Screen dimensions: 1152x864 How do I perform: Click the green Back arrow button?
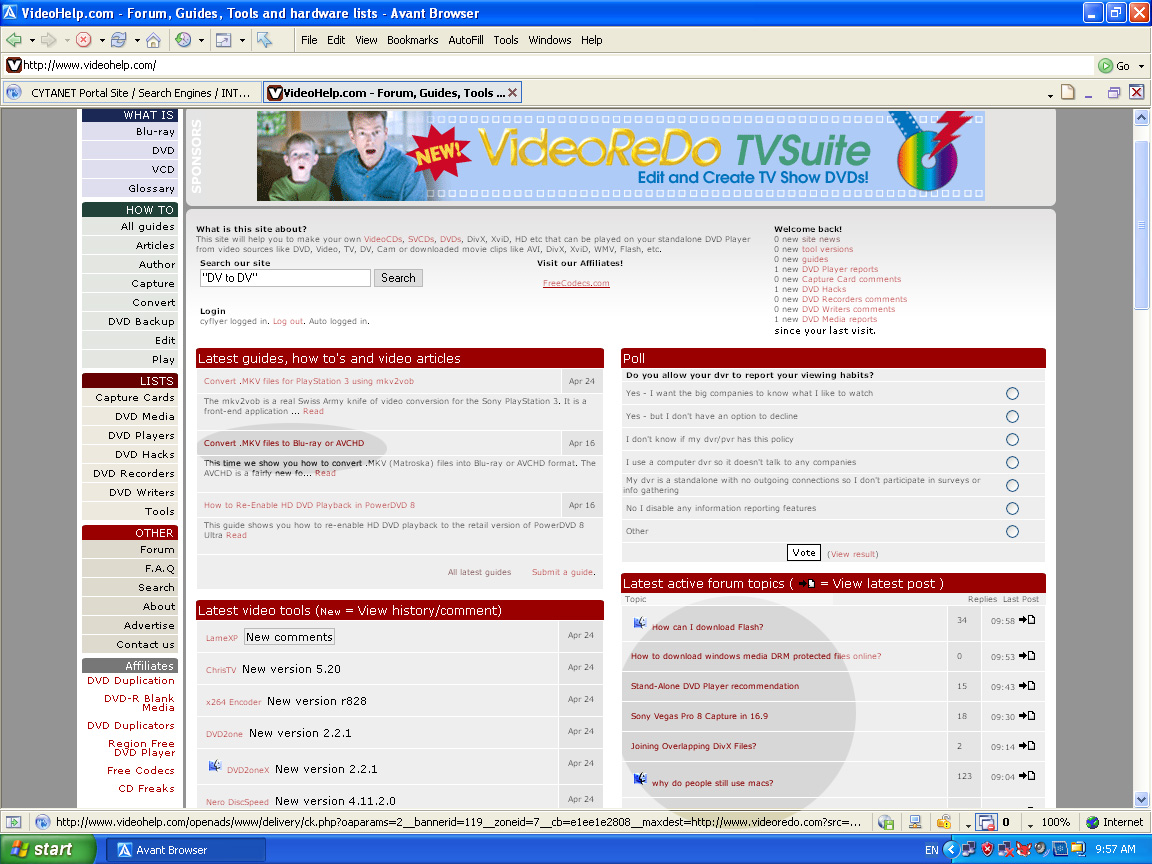coord(13,40)
